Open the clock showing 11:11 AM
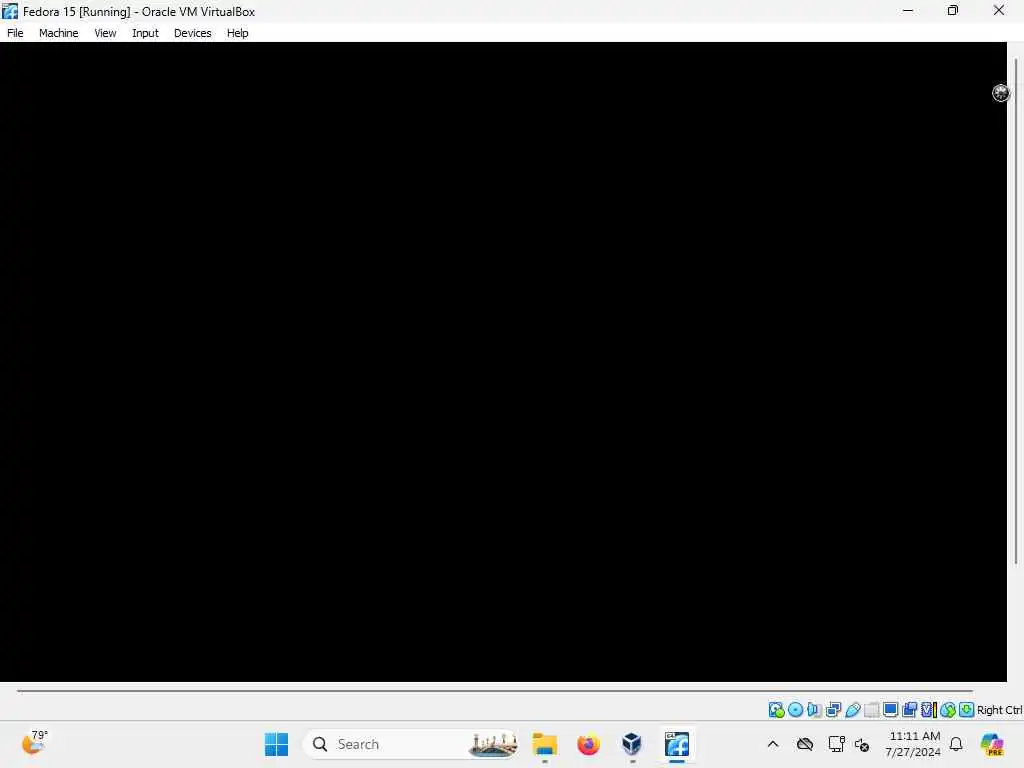Image resolution: width=1024 pixels, height=768 pixels. click(913, 744)
